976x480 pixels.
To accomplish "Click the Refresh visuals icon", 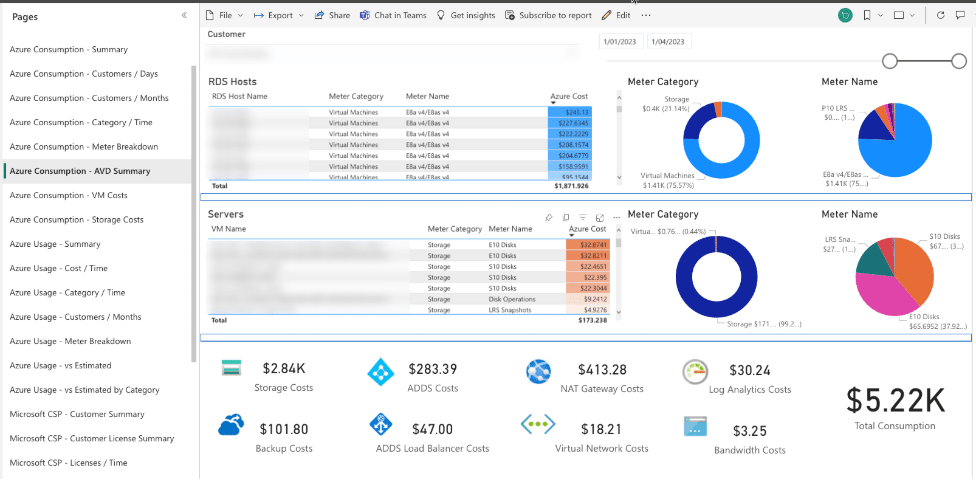I will point(941,16).
